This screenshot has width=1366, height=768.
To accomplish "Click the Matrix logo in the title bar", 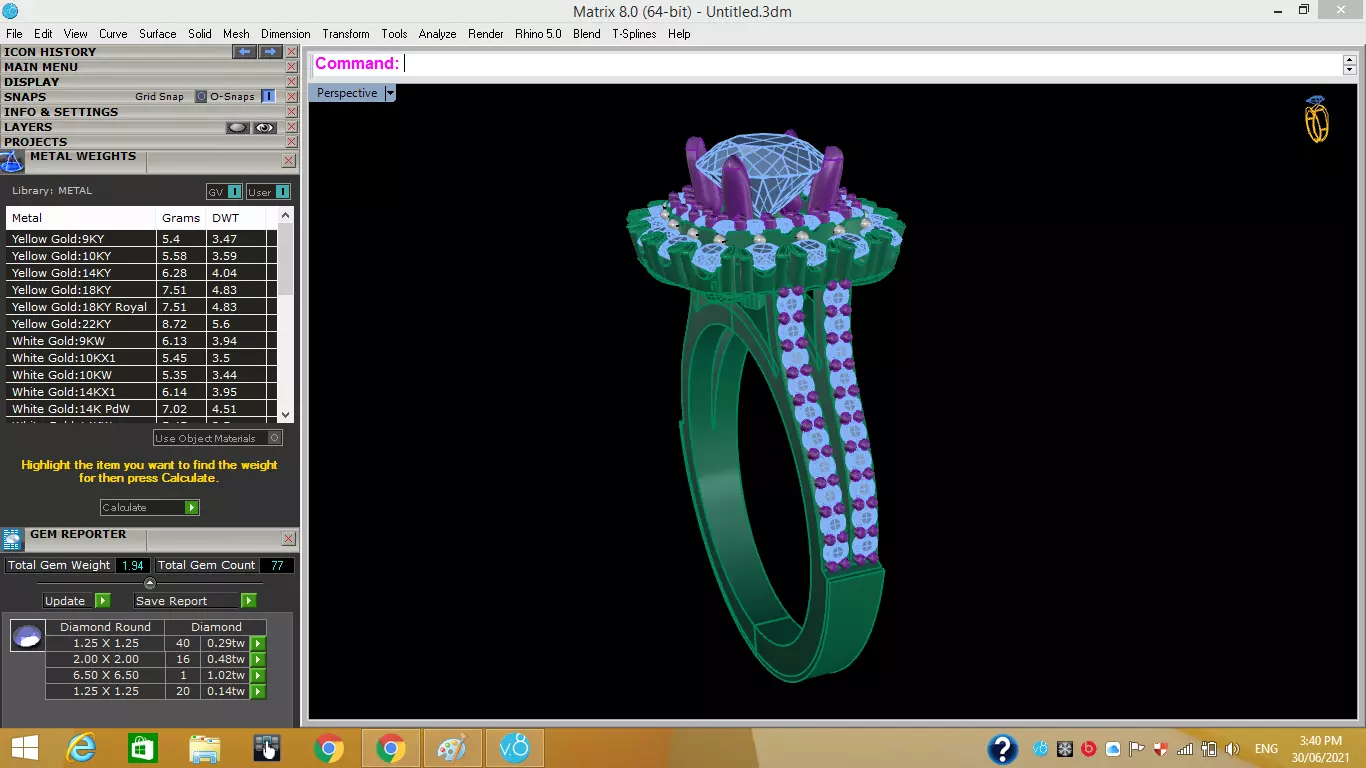I will click(11, 11).
